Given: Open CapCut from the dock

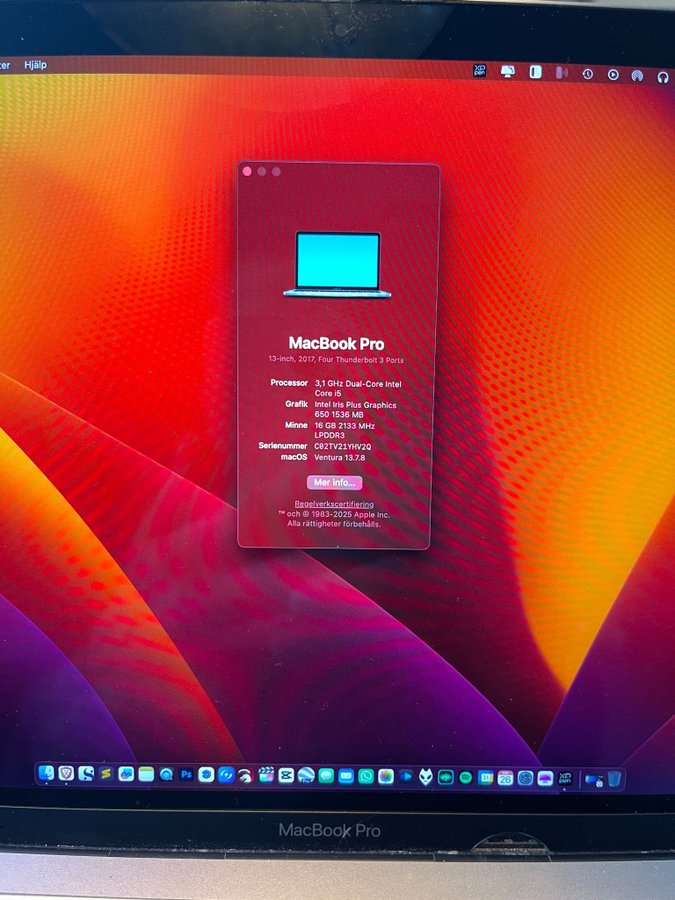Looking at the screenshot, I should pos(286,776).
